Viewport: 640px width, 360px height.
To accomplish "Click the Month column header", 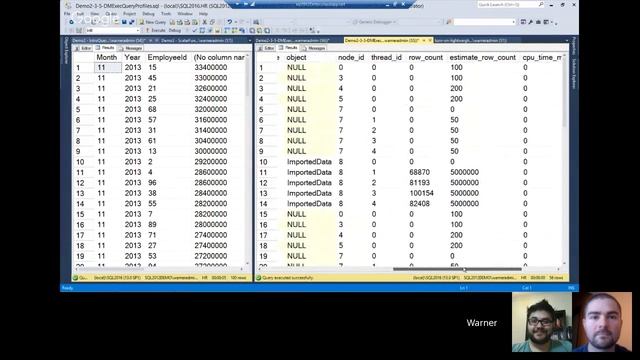I will [x=107, y=58].
